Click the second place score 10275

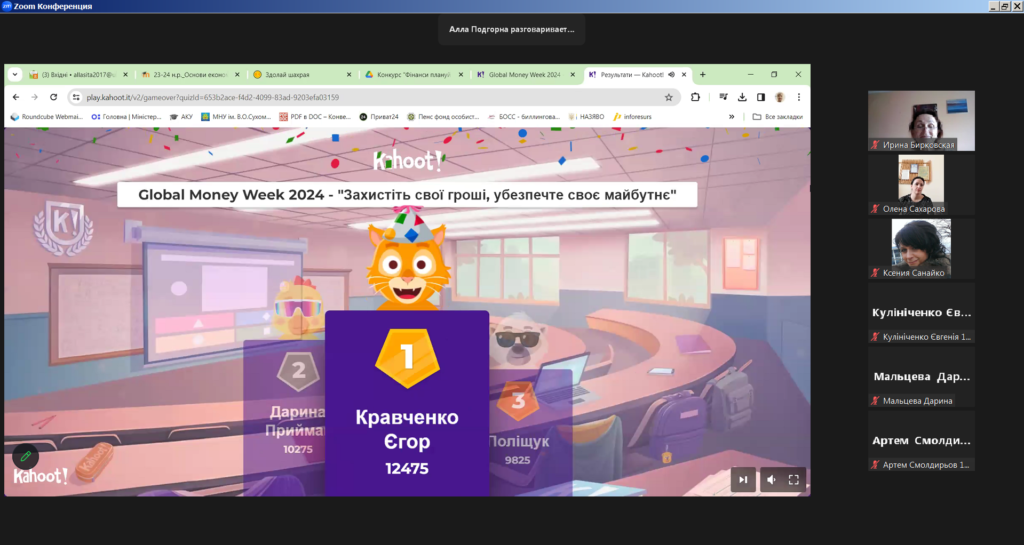pyautogui.click(x=298, y=450)
